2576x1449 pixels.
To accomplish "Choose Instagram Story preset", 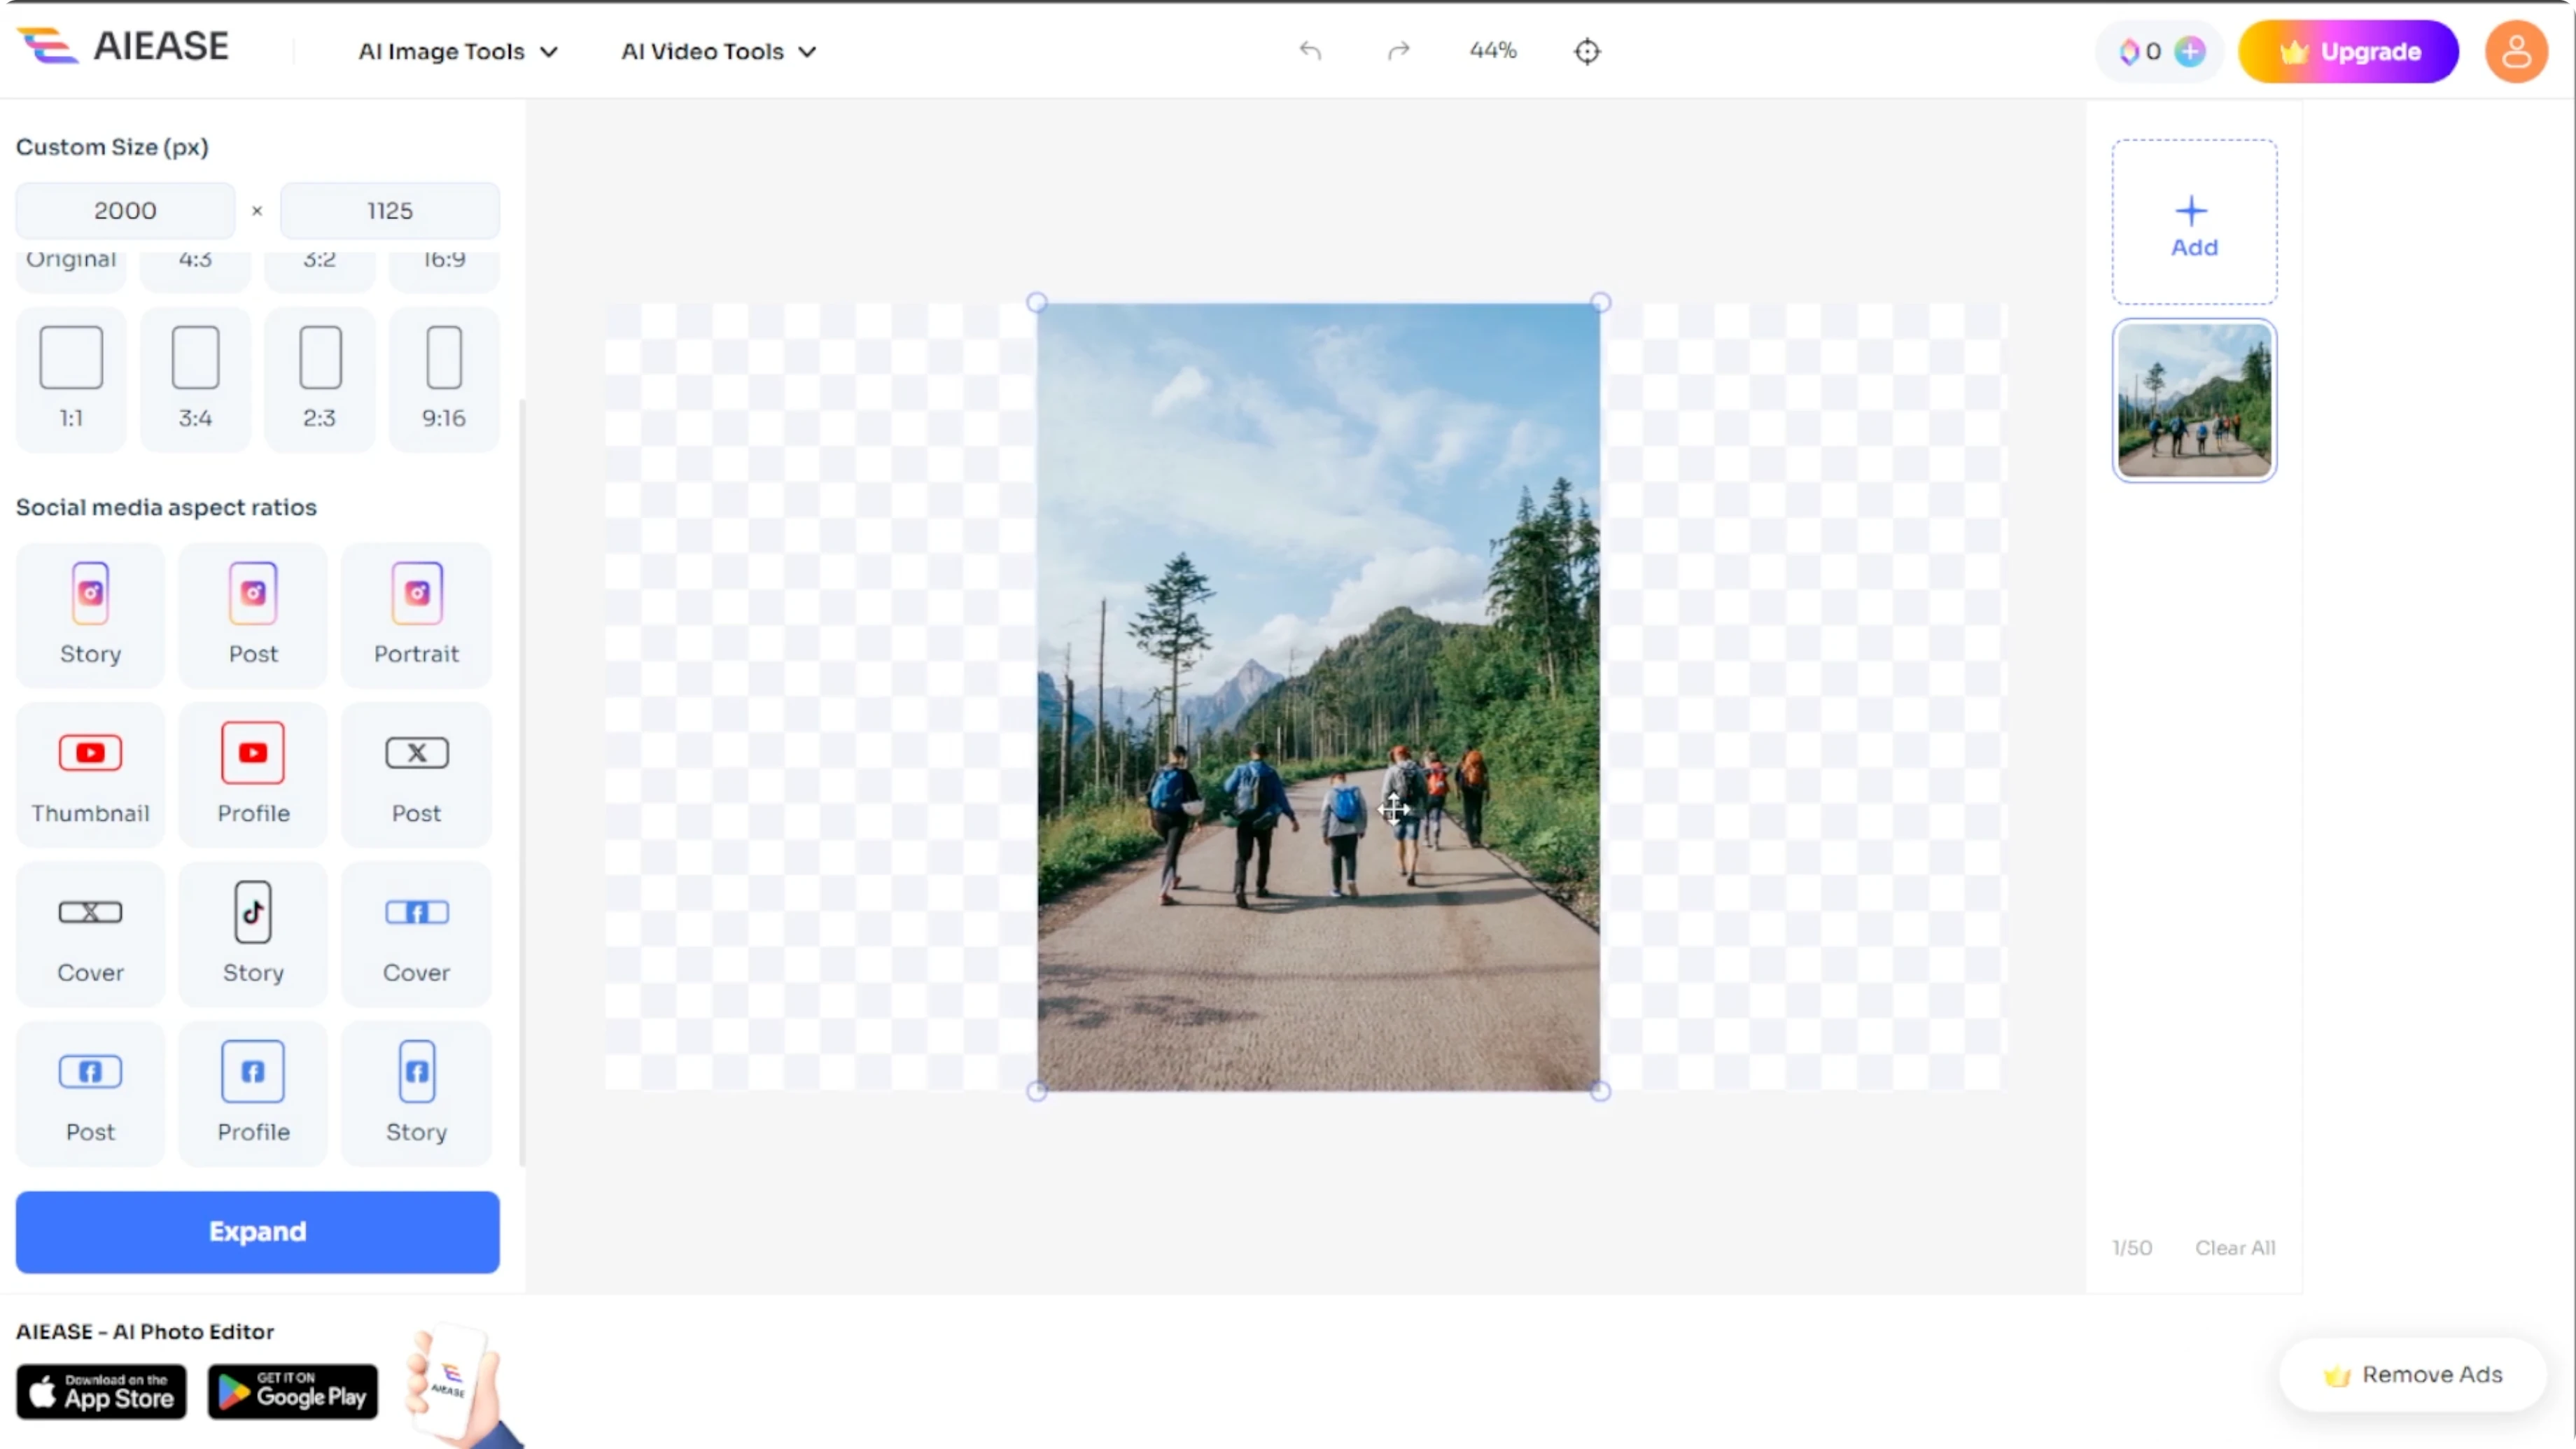I will click(x=90, y=615).
